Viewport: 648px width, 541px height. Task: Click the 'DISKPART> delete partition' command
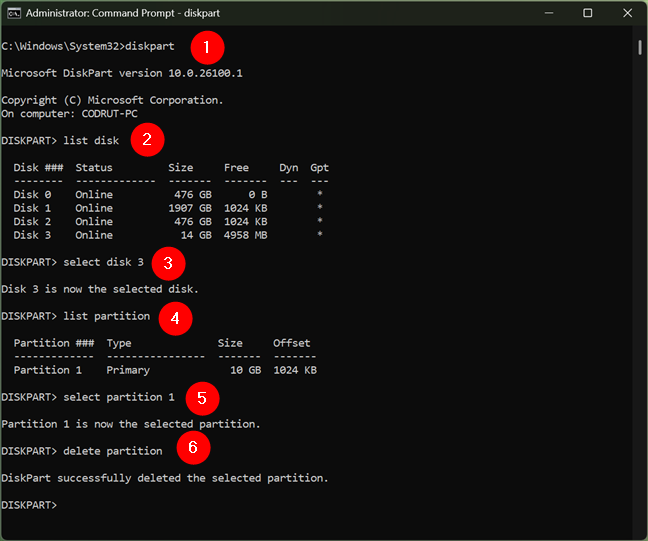click(82, 451)
